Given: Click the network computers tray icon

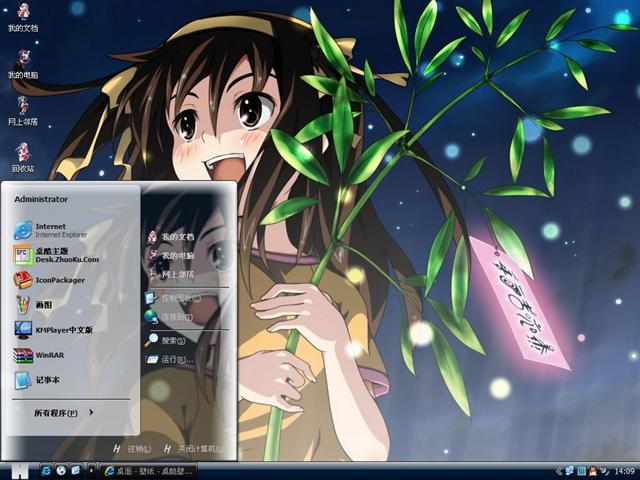Looking at the screenshot, I should pyautogui.click(x=570, y=471).
